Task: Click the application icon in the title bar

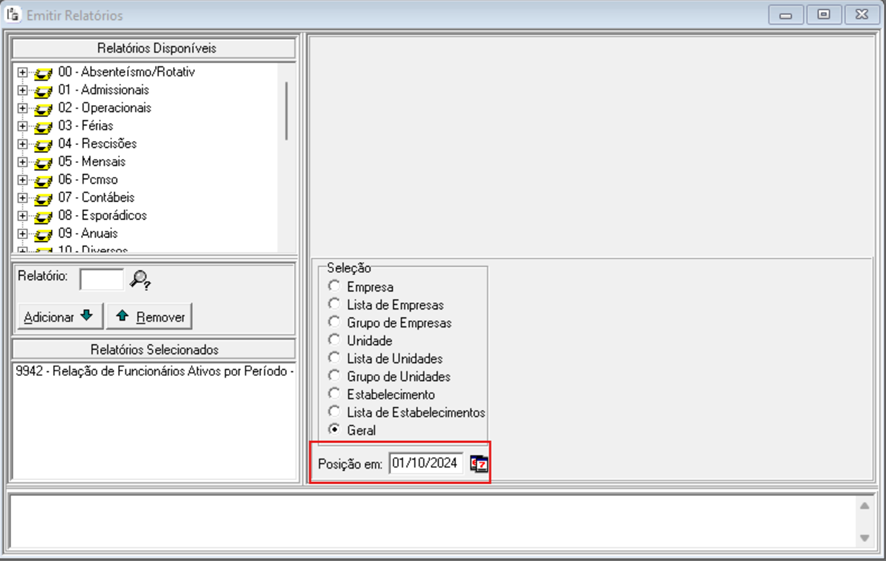Action: pyautogui.click(x=13, y=15)
